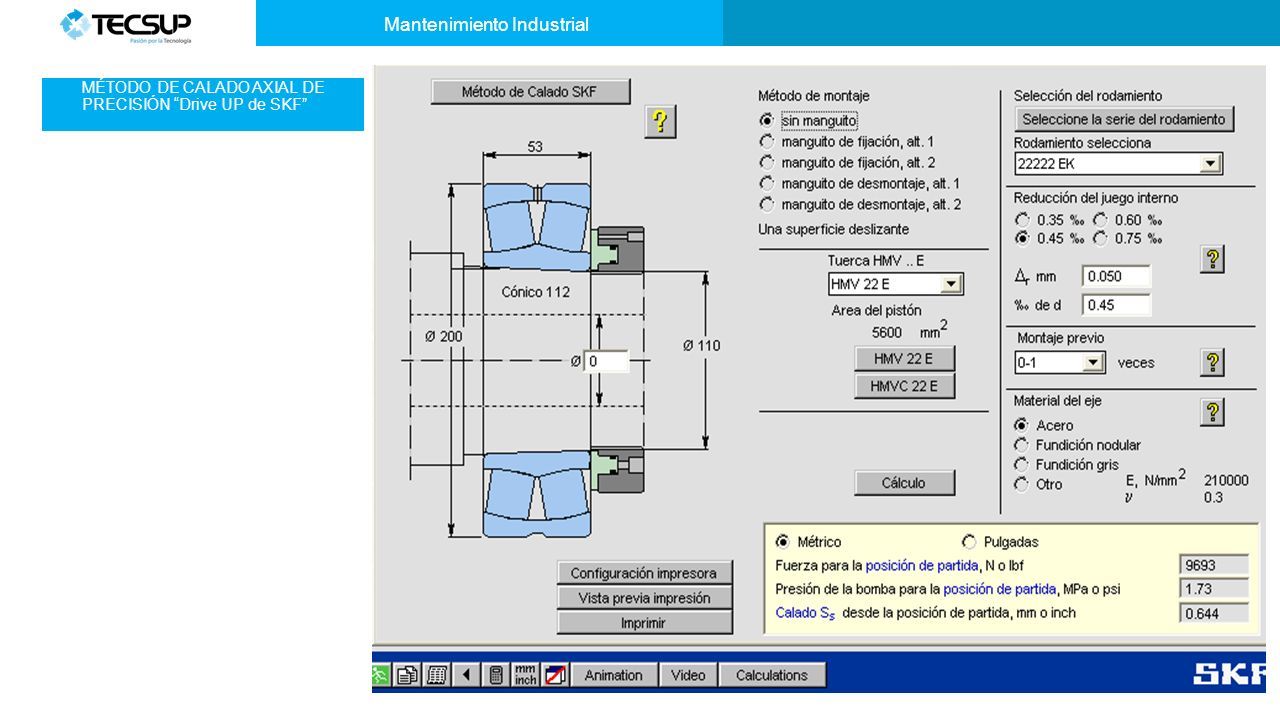Click the 'Area del pistón' label

click(877, 310)
